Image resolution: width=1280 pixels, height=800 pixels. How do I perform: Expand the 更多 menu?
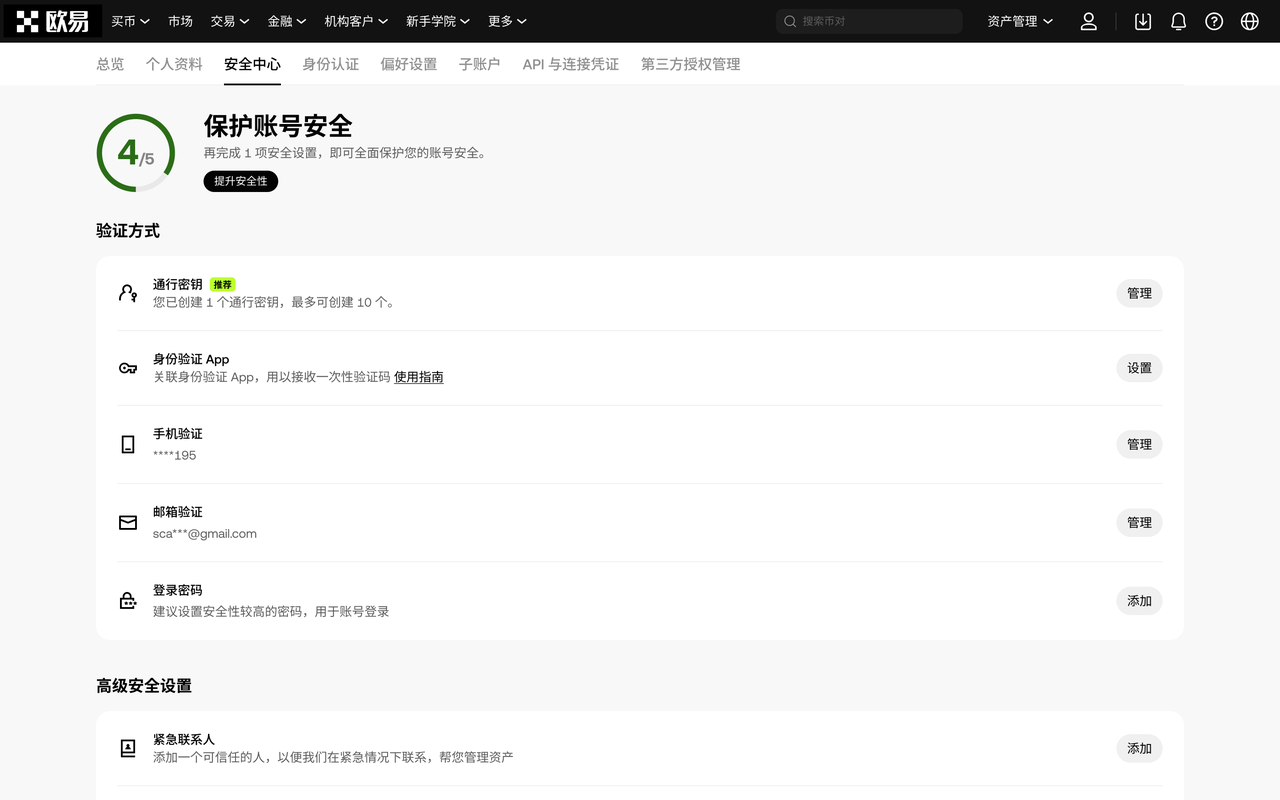(507, 21)
